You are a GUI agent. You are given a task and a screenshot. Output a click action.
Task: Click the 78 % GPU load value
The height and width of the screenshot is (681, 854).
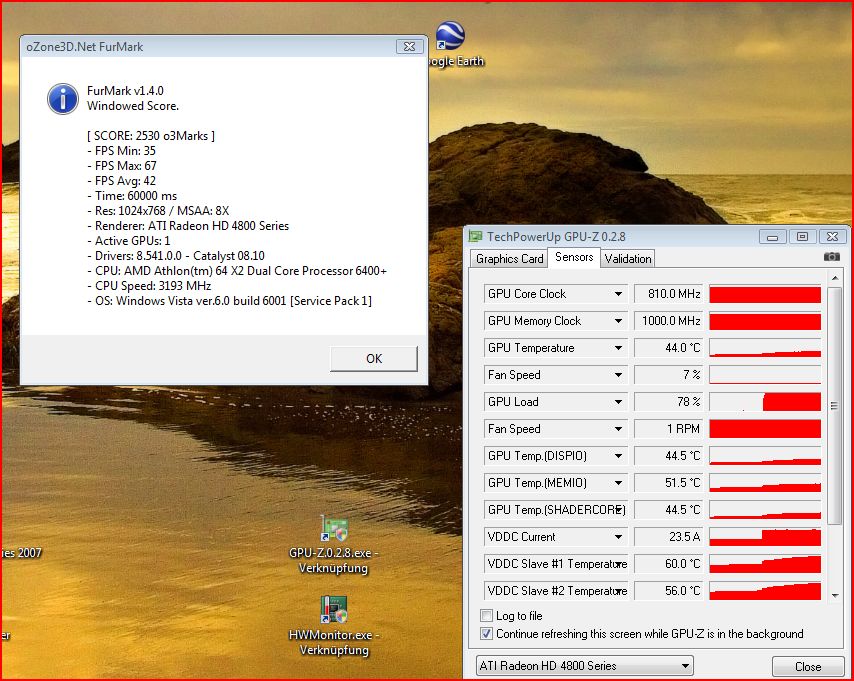click(669, 402)
